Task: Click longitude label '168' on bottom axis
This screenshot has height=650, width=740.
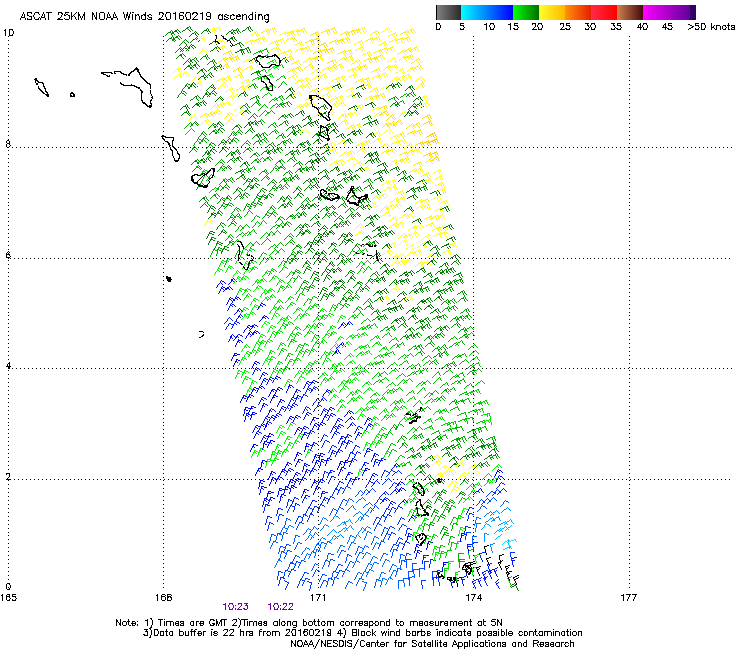Action: click(x=164, y=598)
